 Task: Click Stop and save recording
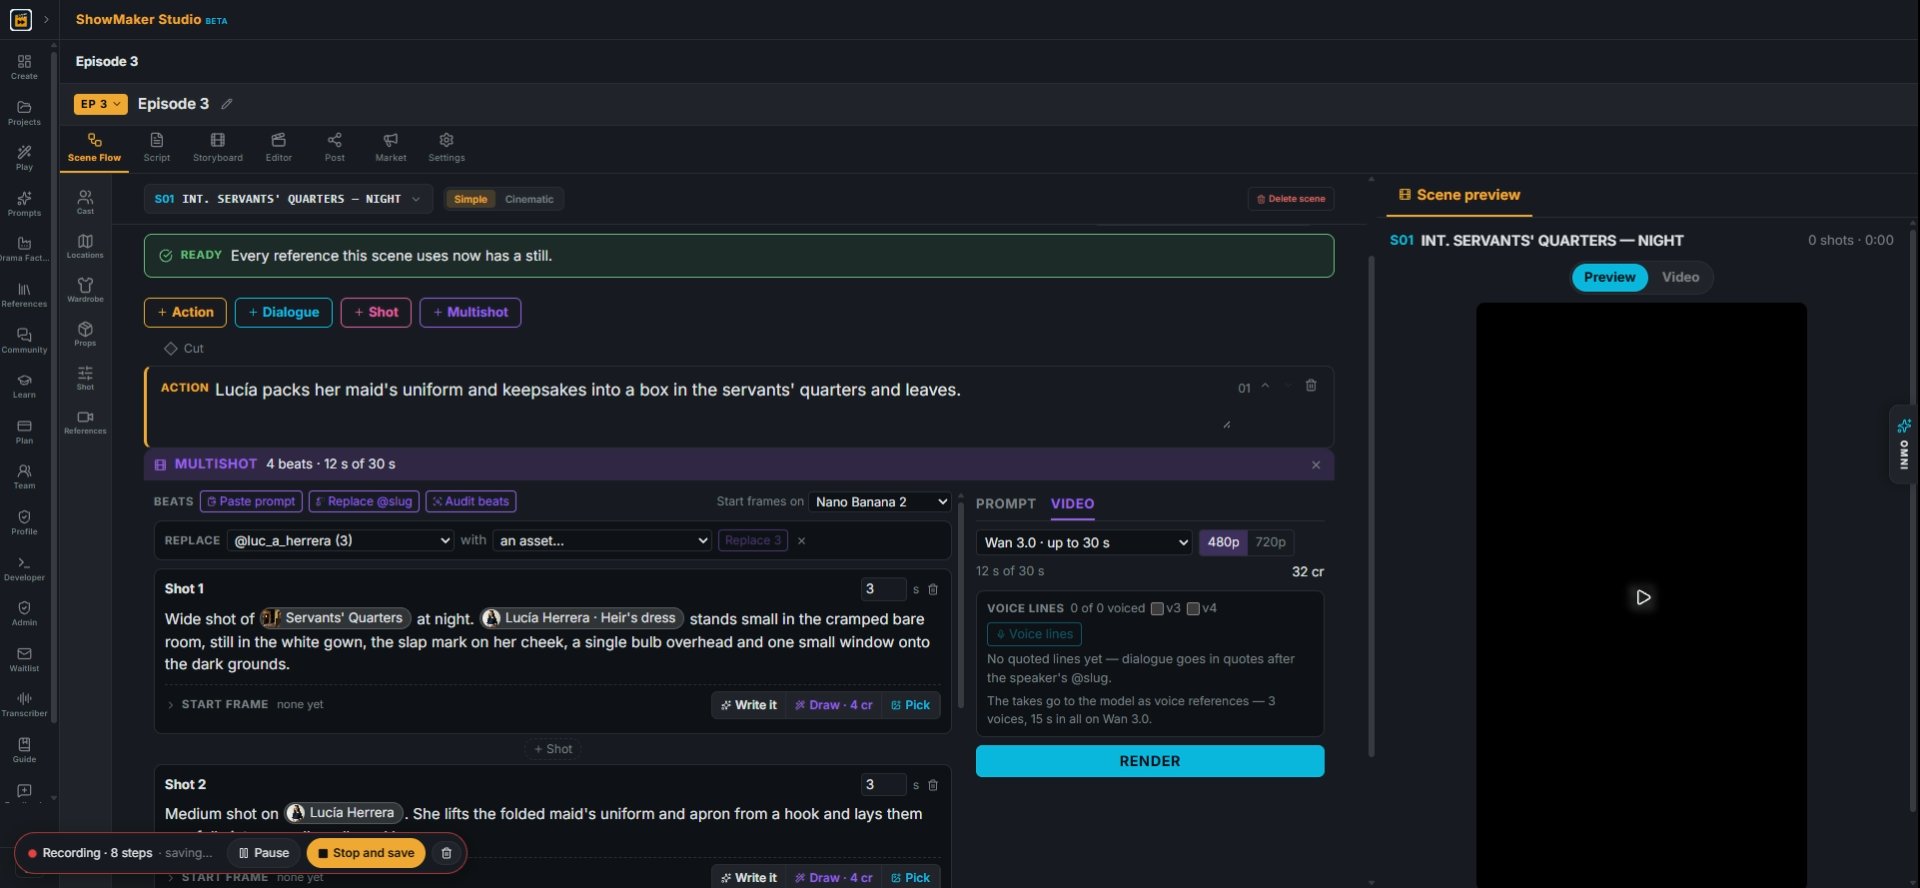coord(366,853)
